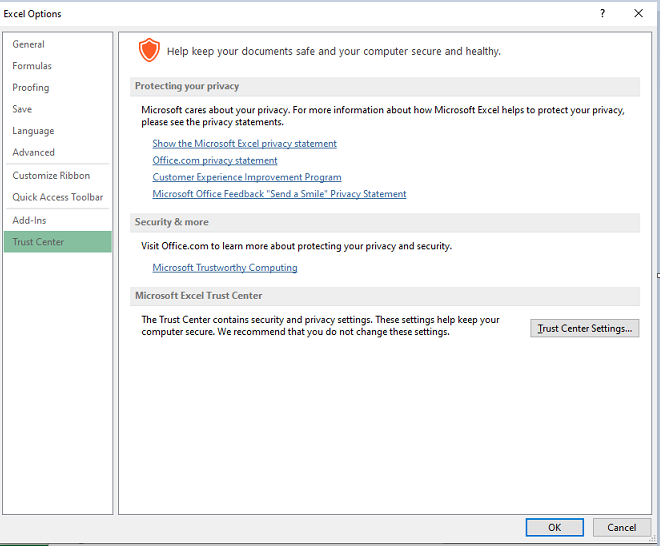The height and width of the screenshot is (546, 660).
Task: Click the 'Help keep your documents safe' text
Action: (x=334, y=51)
